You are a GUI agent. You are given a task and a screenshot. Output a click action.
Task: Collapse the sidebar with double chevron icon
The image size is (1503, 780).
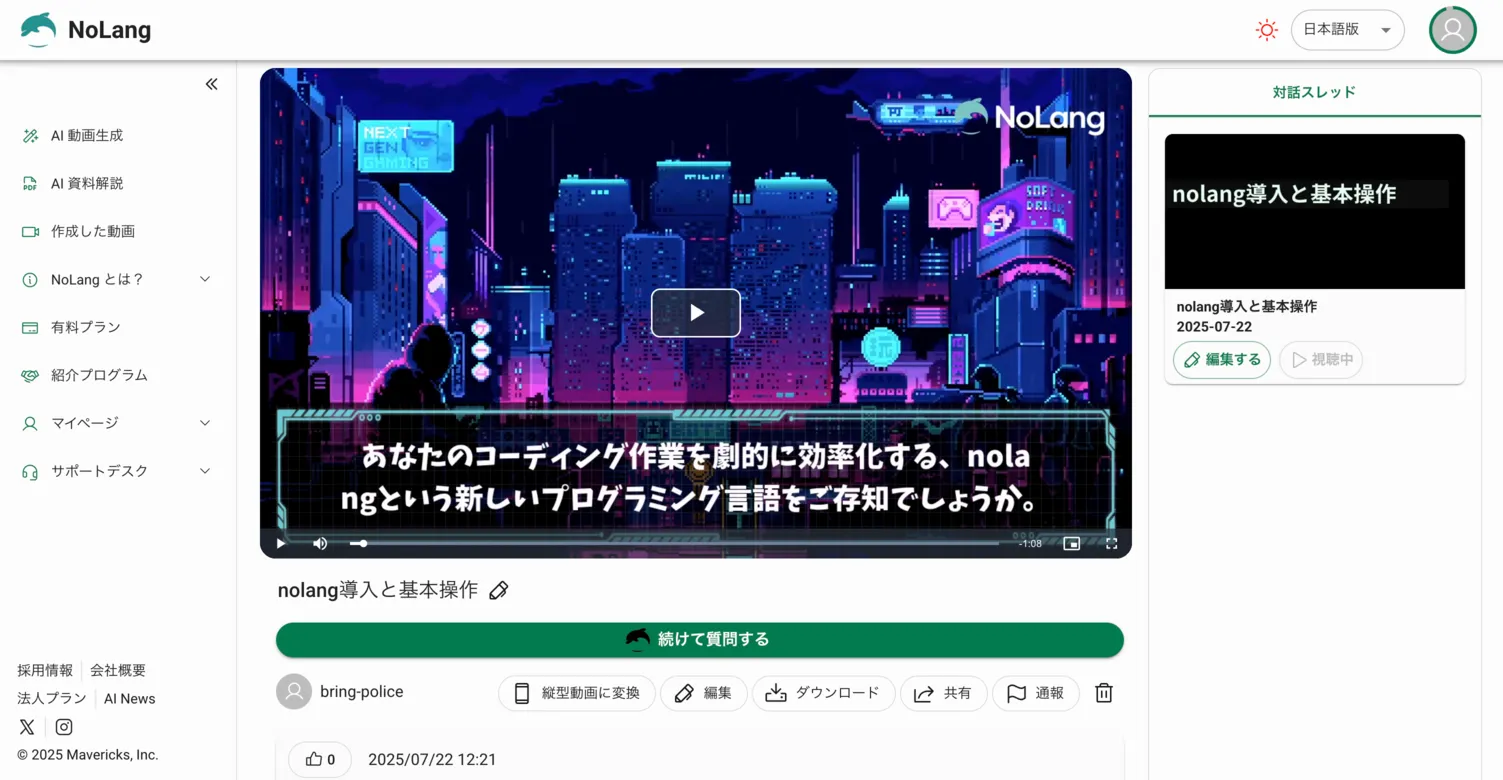tap(211, 84)
